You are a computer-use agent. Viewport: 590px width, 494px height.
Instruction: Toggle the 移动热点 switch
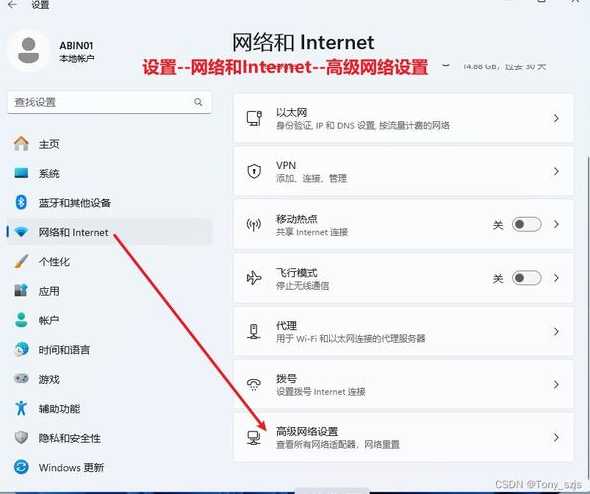pos(526,225)
